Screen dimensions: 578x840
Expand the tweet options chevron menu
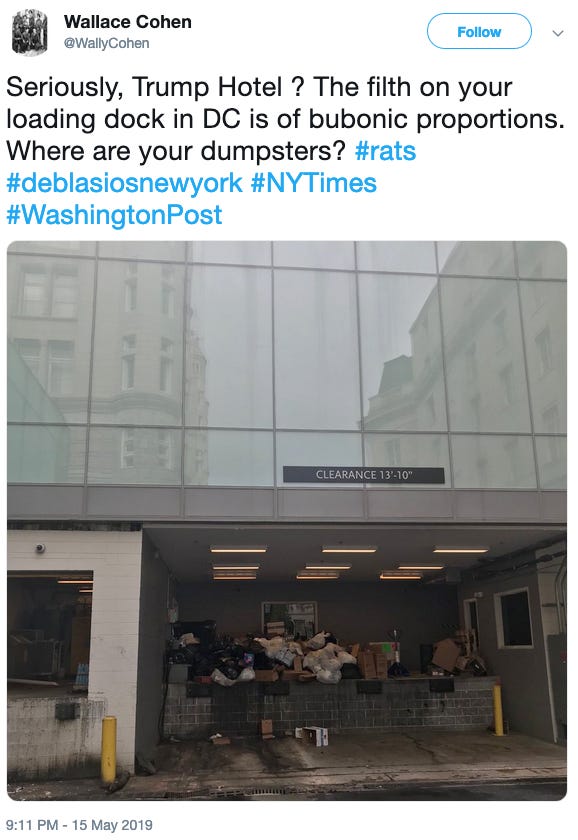pyautogui.click(x=558, y=33)
